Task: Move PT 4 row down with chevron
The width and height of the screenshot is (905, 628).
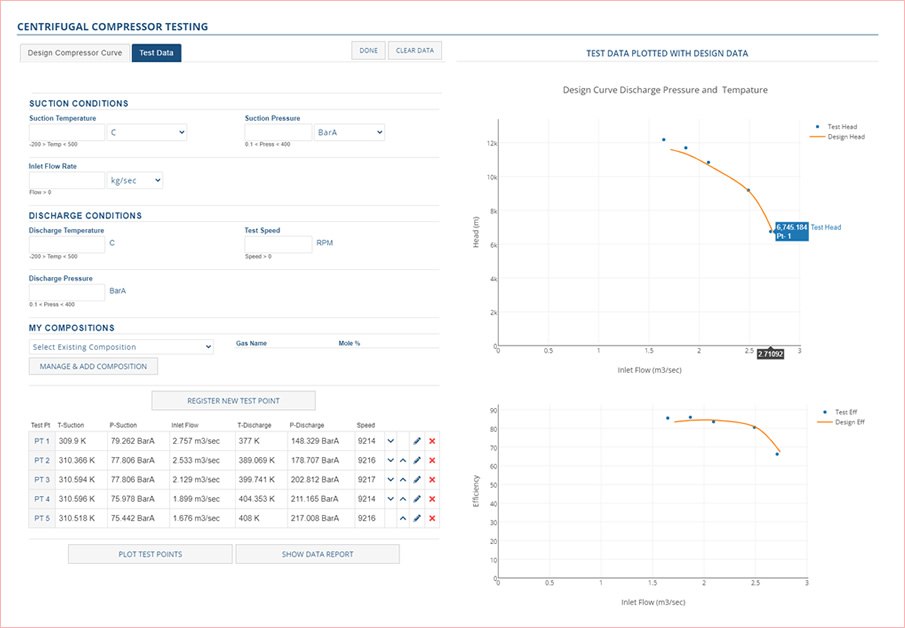Action: click(391, 499)
